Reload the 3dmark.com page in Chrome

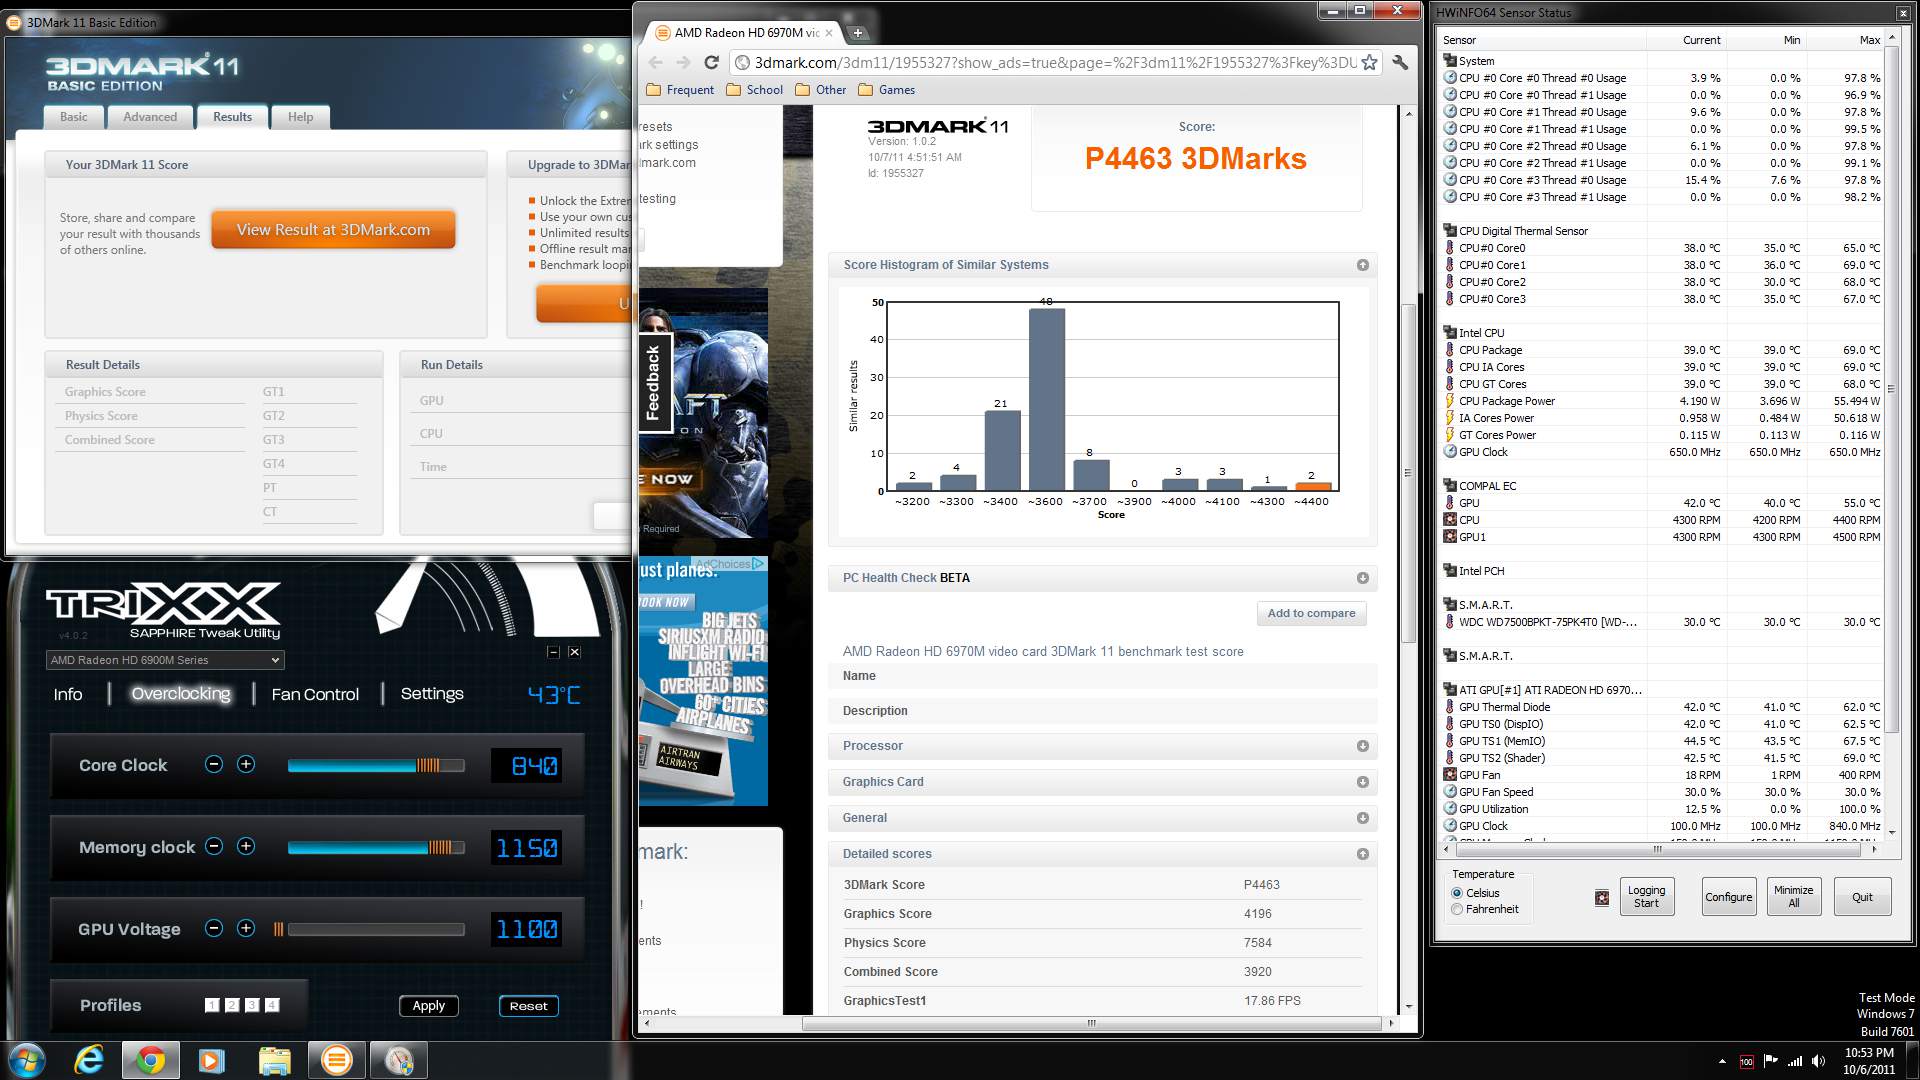[711, 62]
